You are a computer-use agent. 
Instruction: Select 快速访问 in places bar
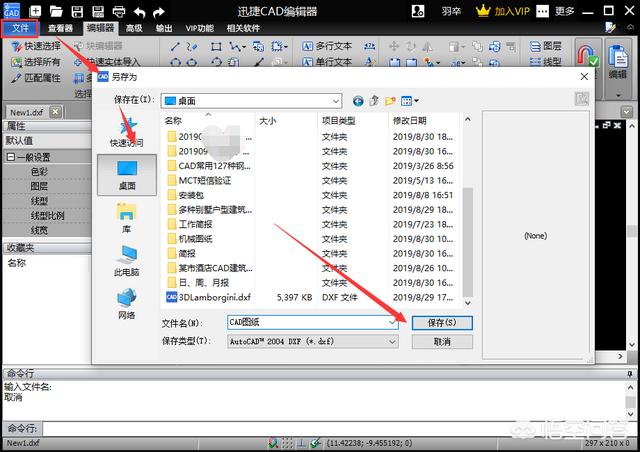click(127, 131)
